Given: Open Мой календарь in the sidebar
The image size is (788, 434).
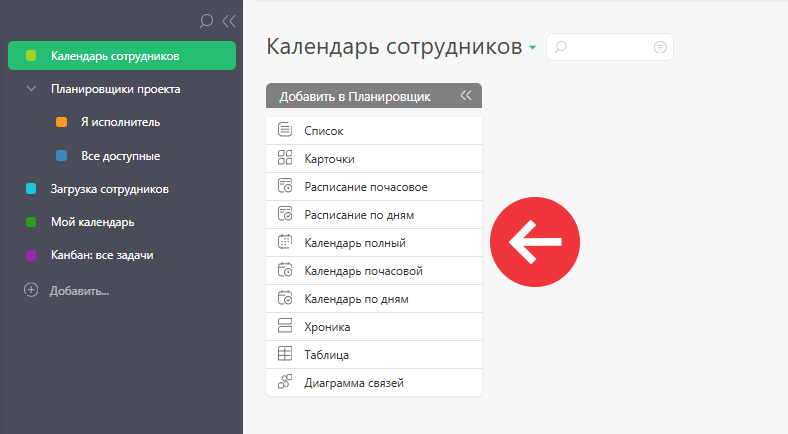Looking at the screenshot, I should 92,222.
